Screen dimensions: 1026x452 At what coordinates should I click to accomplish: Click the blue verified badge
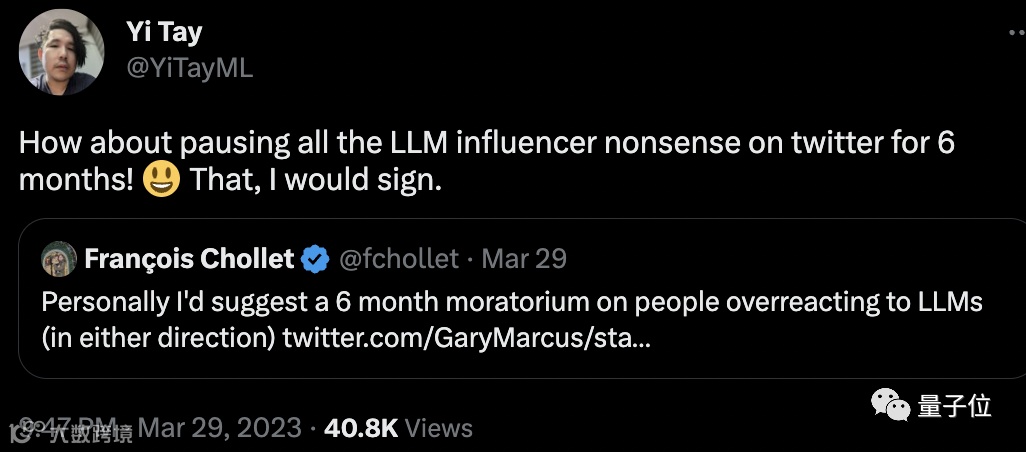click(x=316, y=260)
